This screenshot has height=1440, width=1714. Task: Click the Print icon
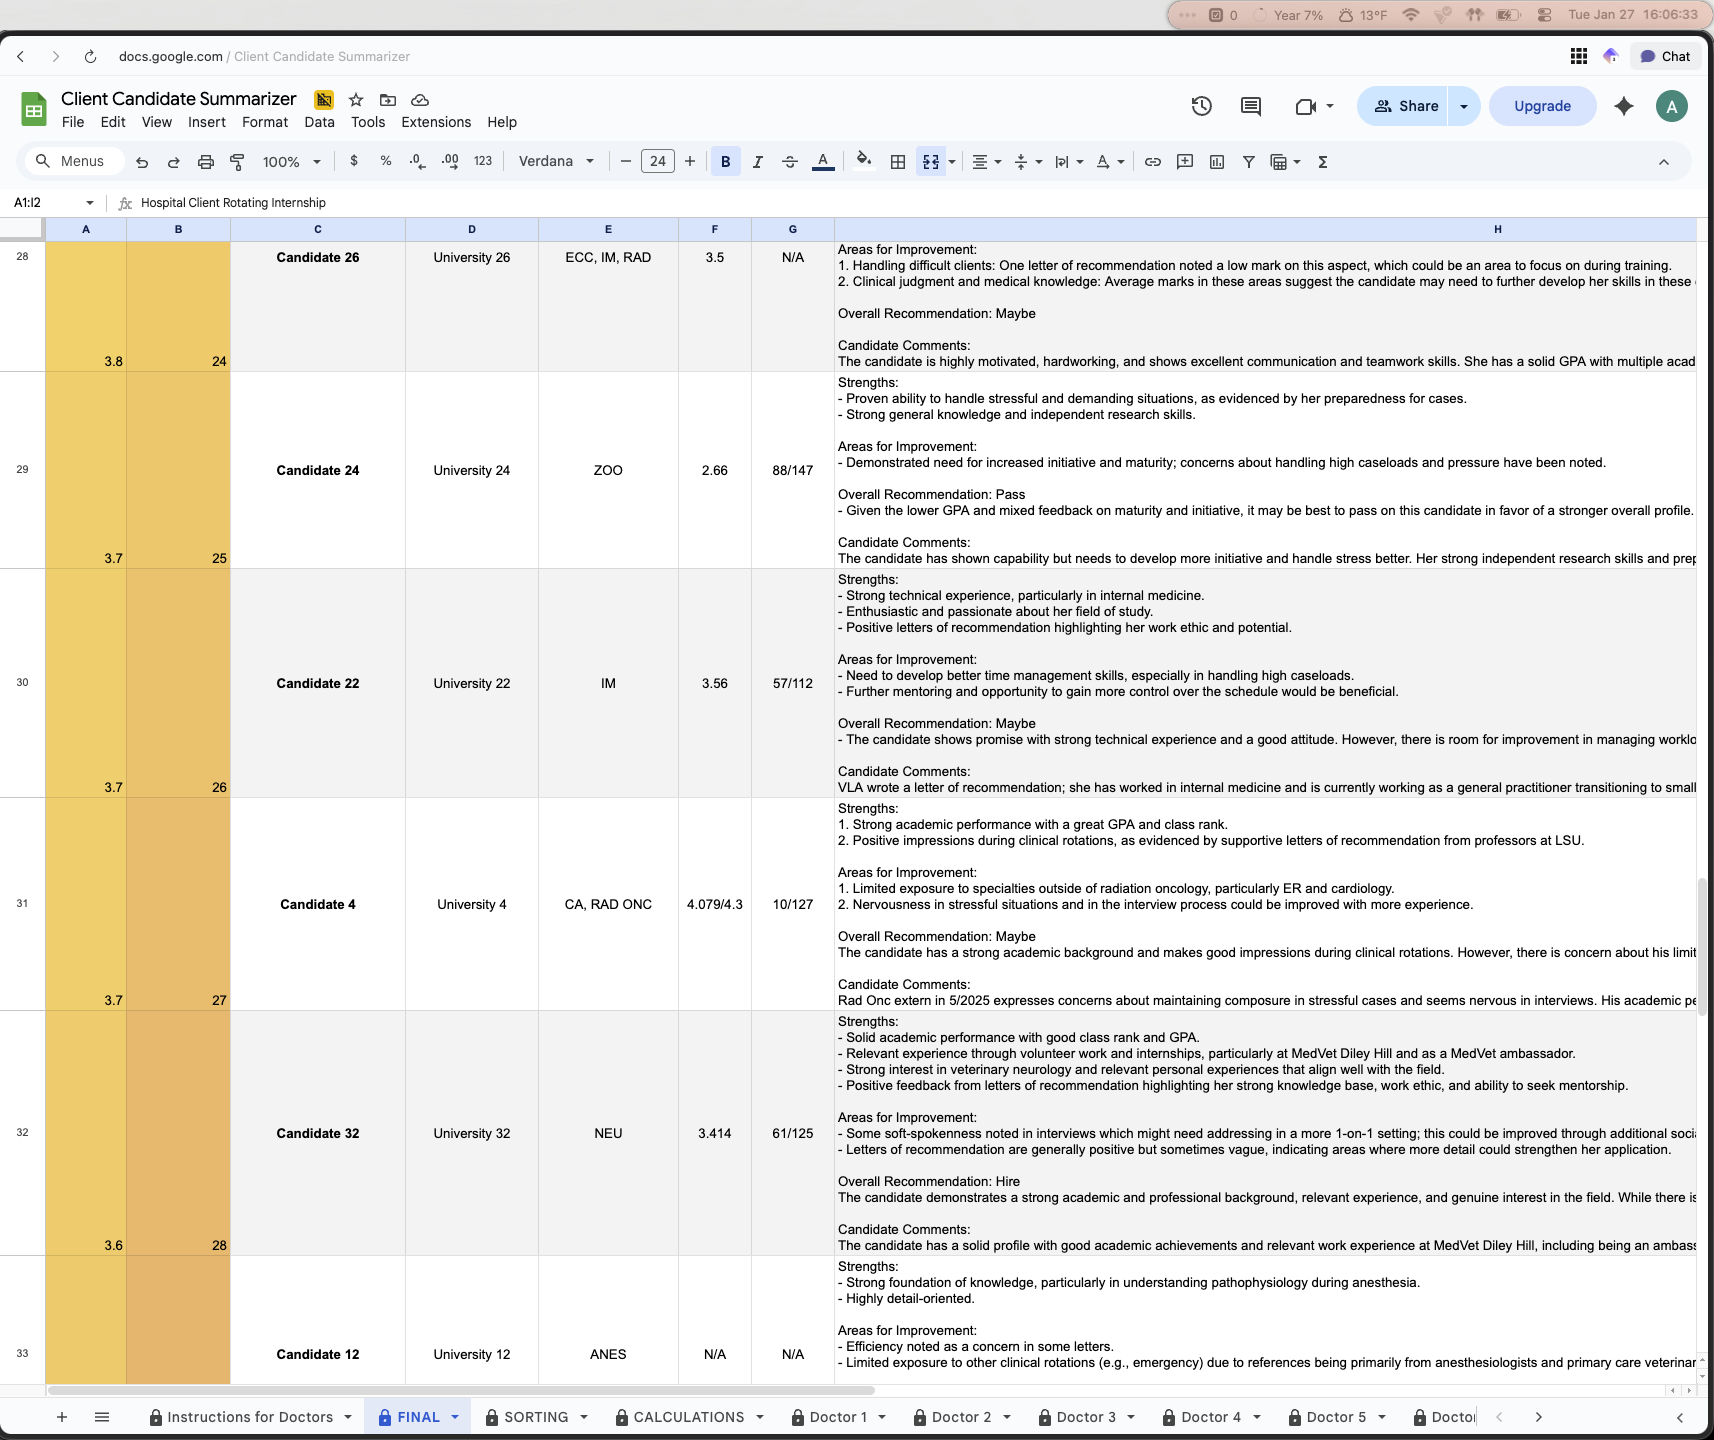pyautogui.click(x=206, y=161)
